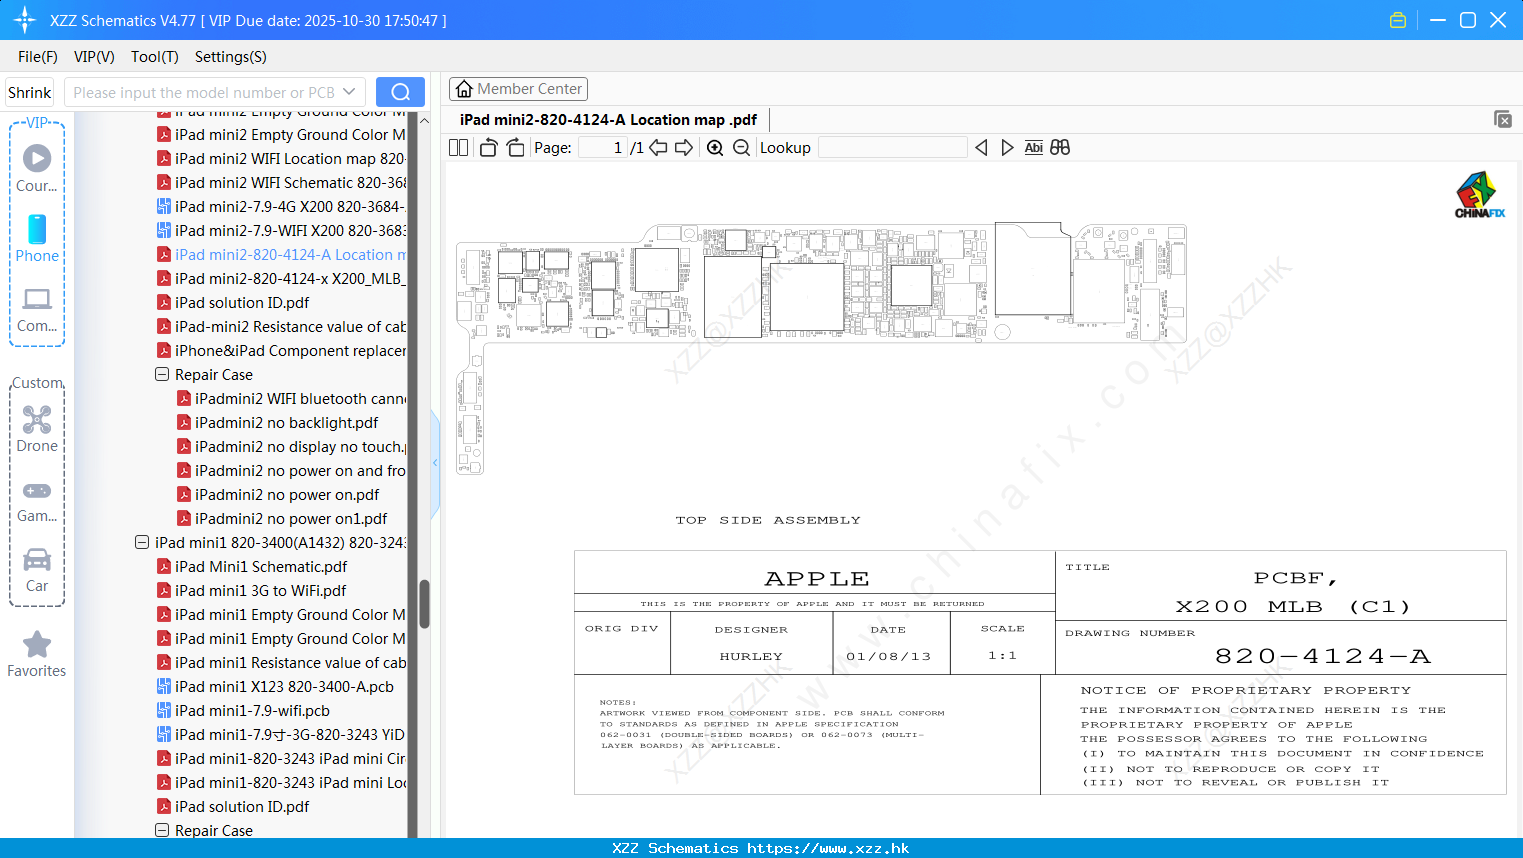Open iPad mini1-7.9-wifi.pcb
This screenshot has height=858, width=1523.
pos(243,711)
